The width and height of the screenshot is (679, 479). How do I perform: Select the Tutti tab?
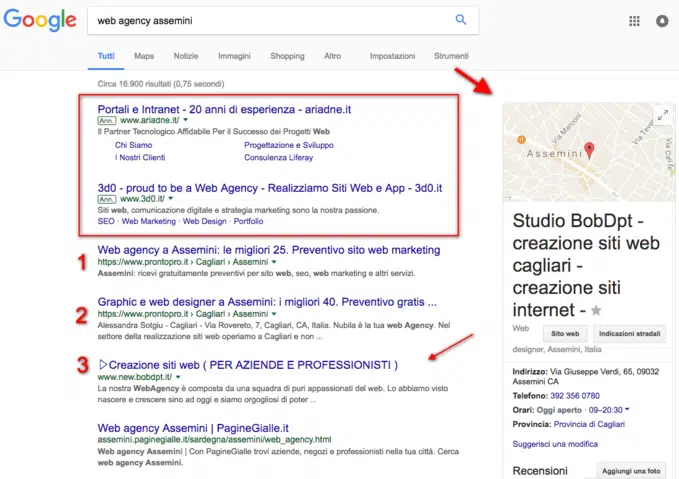(106, 56)
